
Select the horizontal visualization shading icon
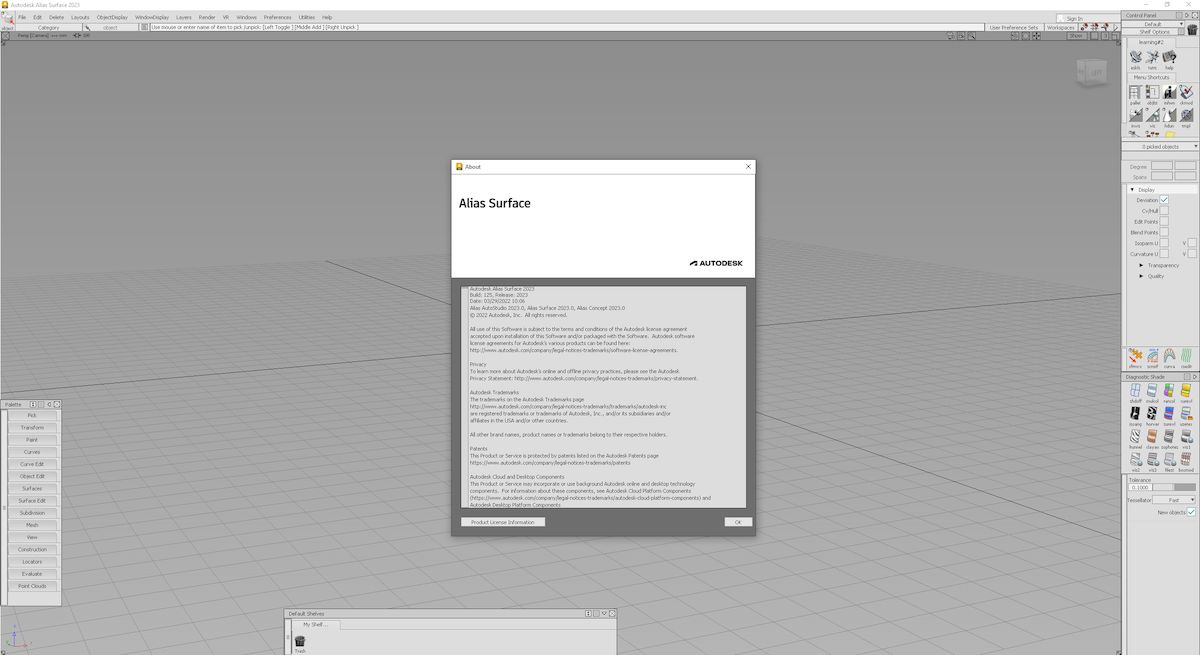[x=1151, y=412]
